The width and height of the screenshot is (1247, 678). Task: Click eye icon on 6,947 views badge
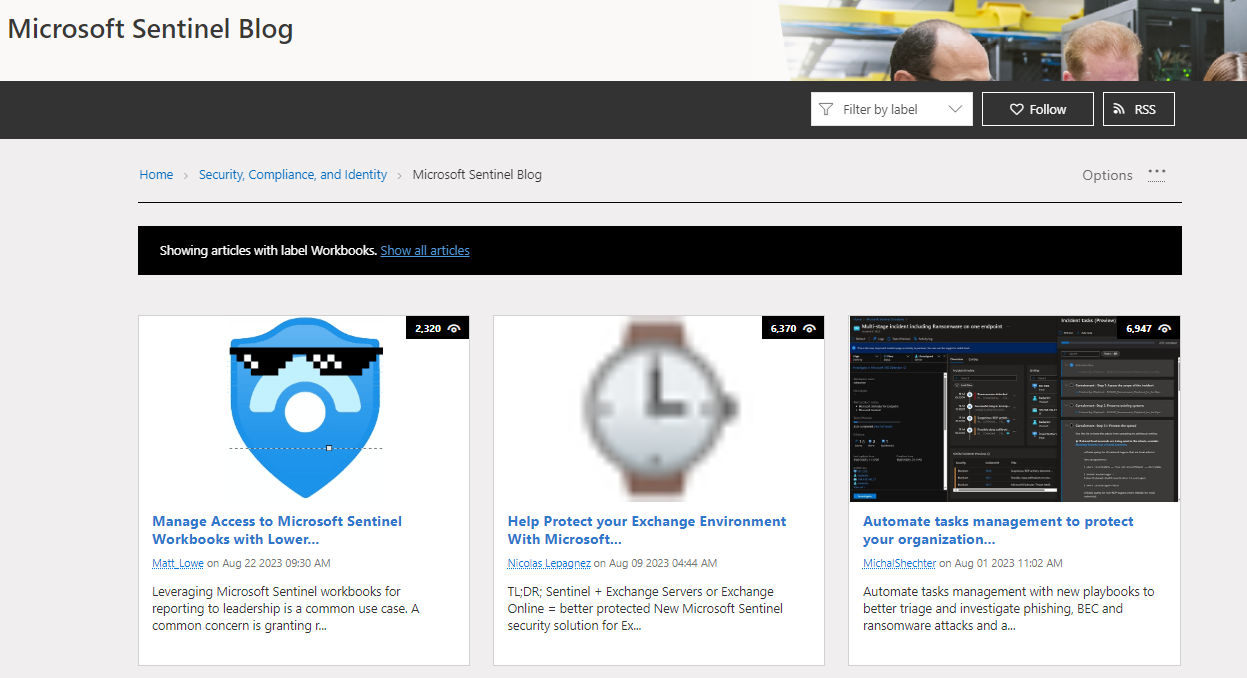pyautogui.click(x=1165, y=328)
